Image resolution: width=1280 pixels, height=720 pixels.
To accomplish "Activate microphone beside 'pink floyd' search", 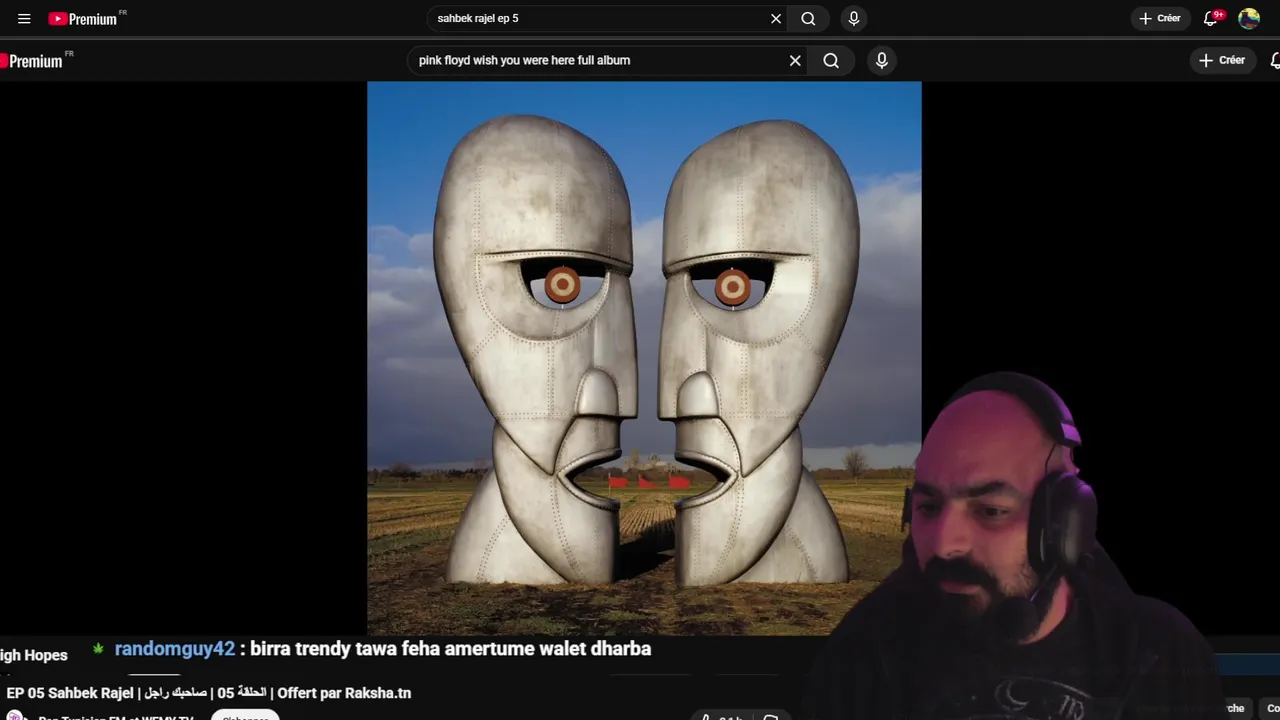I will 881,60.
